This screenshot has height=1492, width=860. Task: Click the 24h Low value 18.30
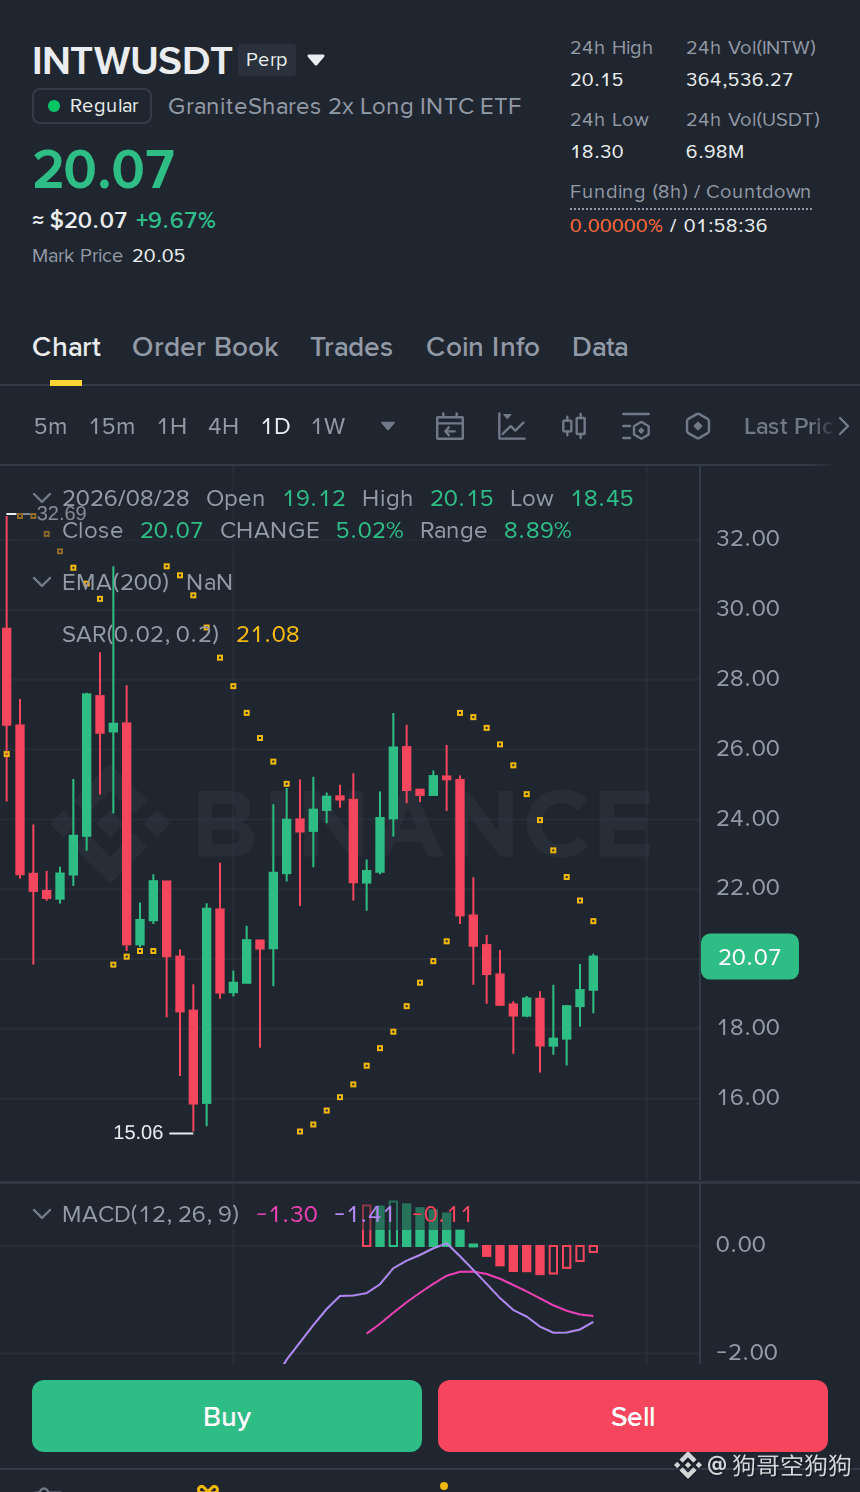tap(597, 152)
